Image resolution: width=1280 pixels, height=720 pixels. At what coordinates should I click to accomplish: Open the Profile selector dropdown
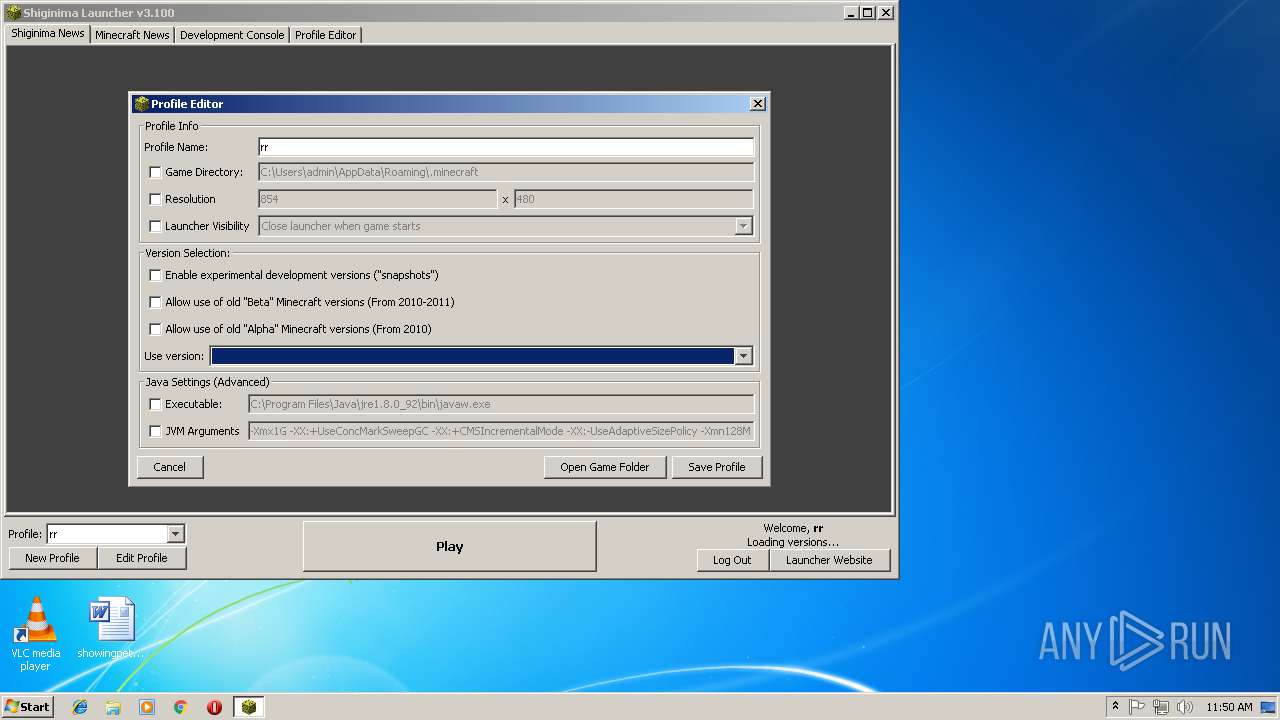point(175,534)
